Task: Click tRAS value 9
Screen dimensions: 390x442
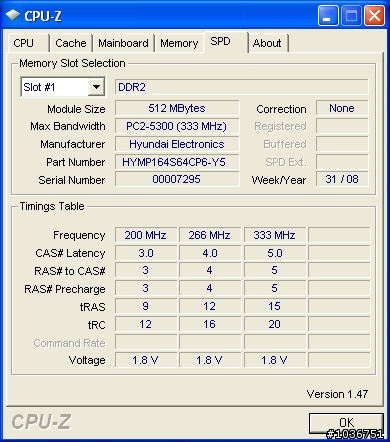Action: [x=146, y=306]
